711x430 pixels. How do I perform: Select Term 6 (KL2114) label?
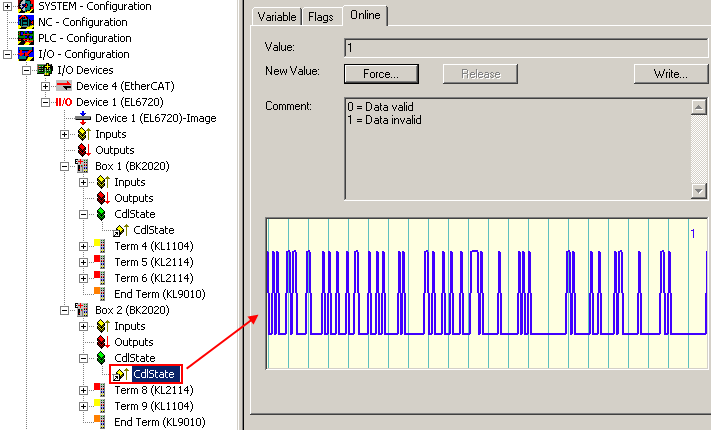[x=154, y=278]
